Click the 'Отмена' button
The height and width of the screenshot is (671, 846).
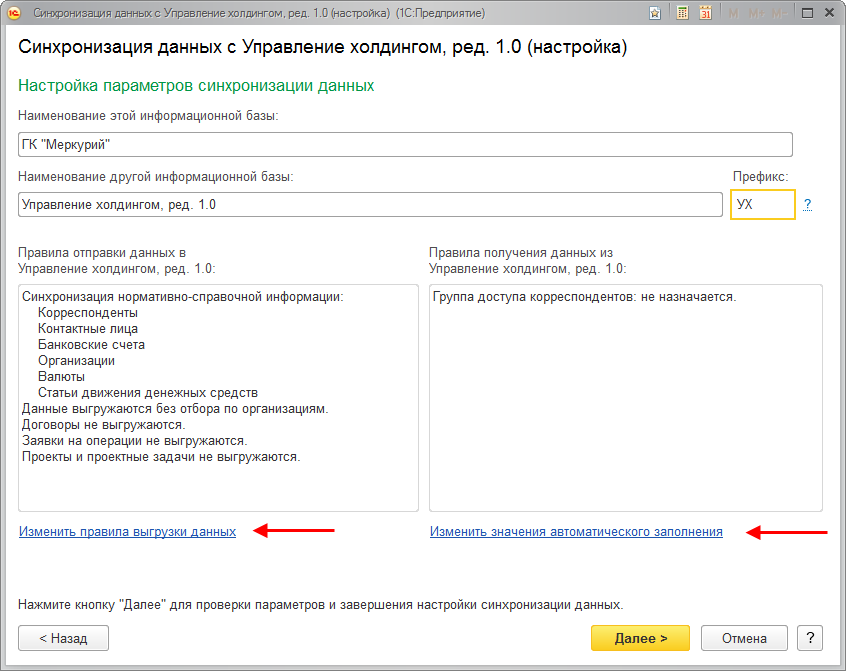[x=744, y=638]
